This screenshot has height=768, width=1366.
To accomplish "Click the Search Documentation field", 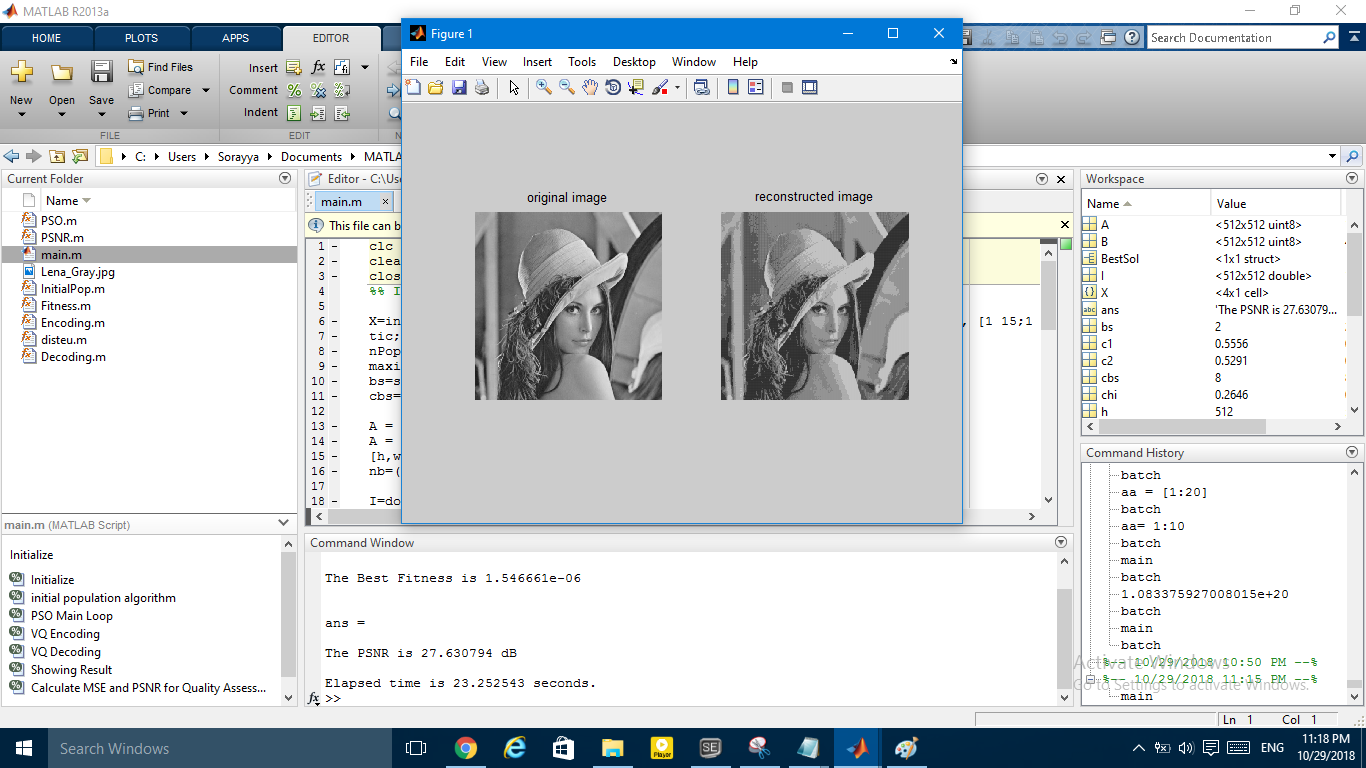I will pyautogui.click(x=1235, y=38).
